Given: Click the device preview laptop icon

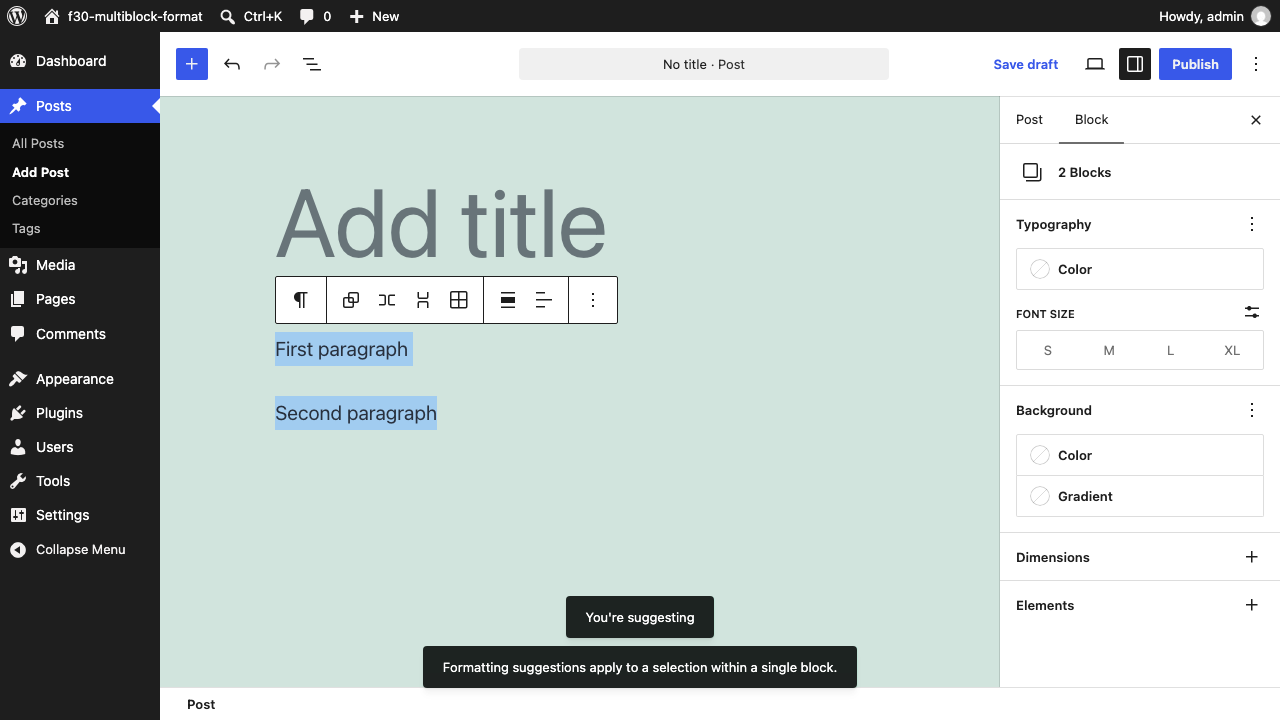Looking at the screenshot, I should pos(1095,64).
